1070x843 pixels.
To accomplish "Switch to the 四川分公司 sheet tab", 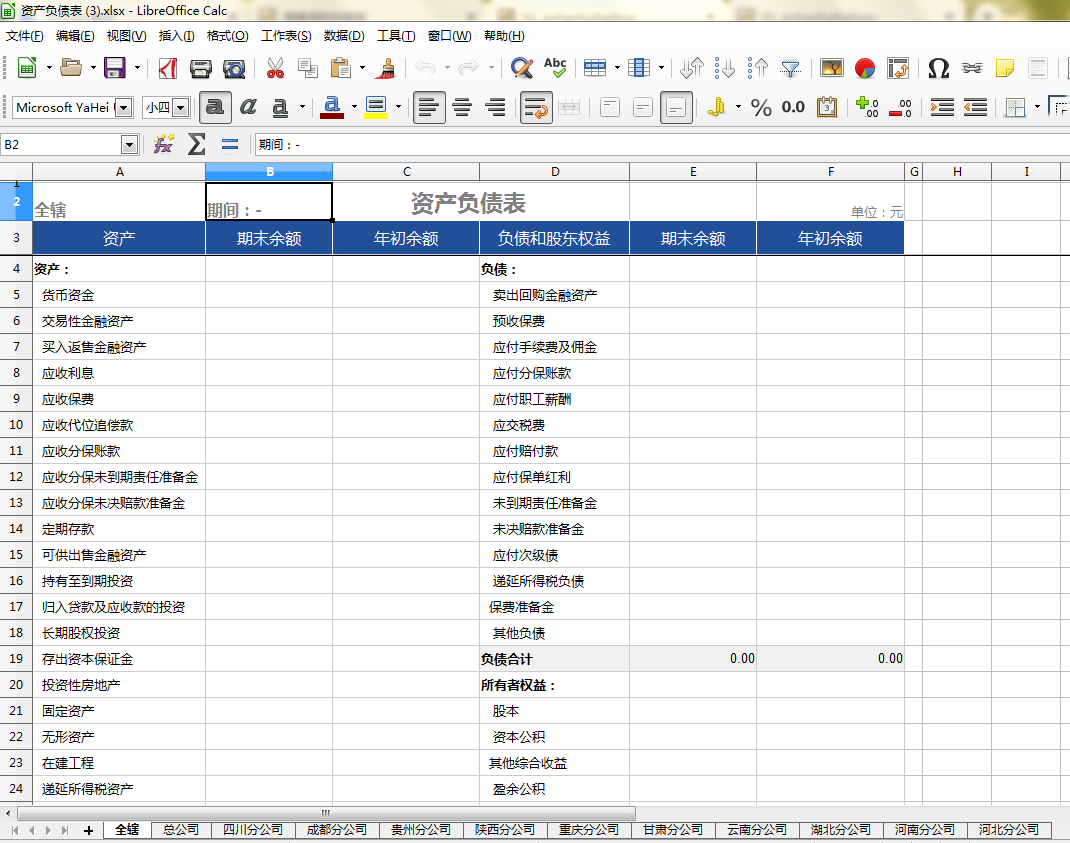I will [253, 830].
